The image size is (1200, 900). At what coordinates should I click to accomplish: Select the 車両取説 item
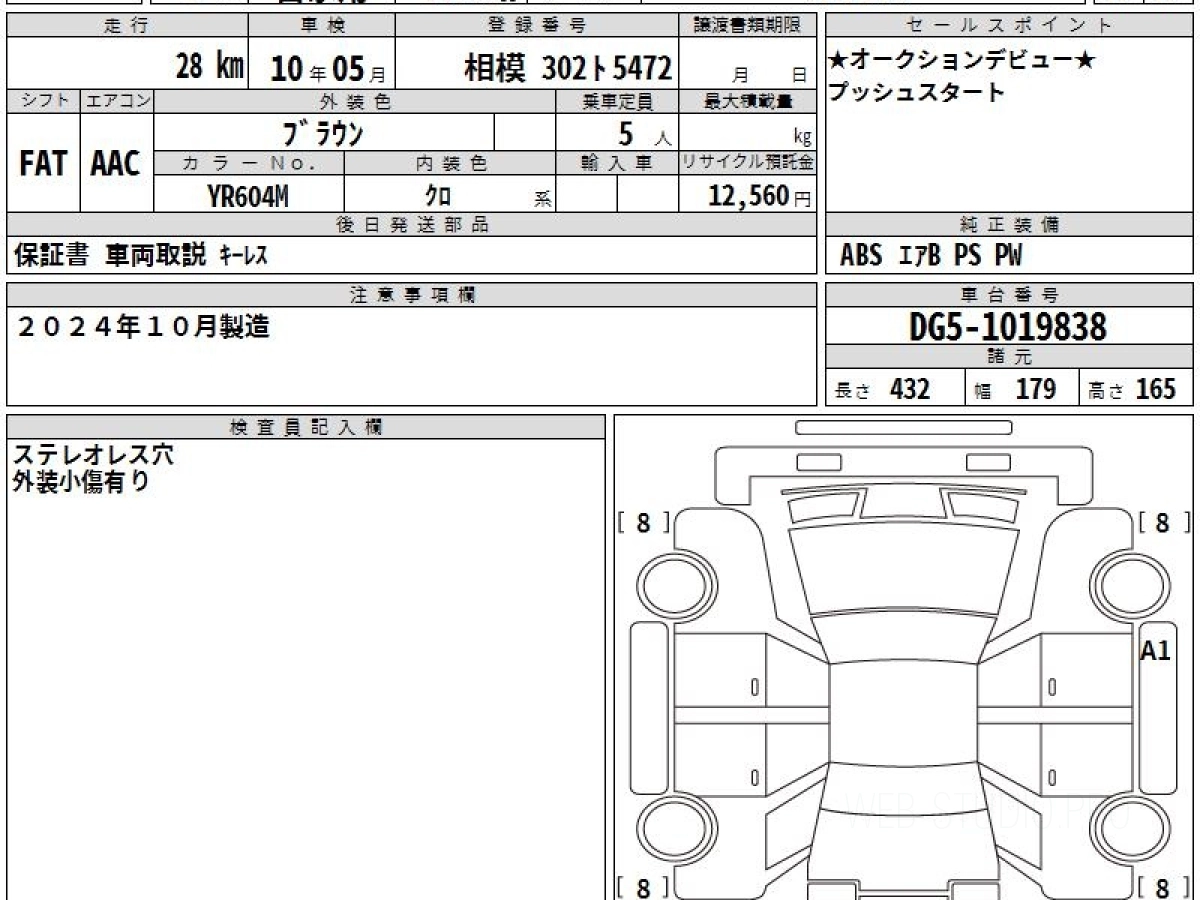(155, 256)
